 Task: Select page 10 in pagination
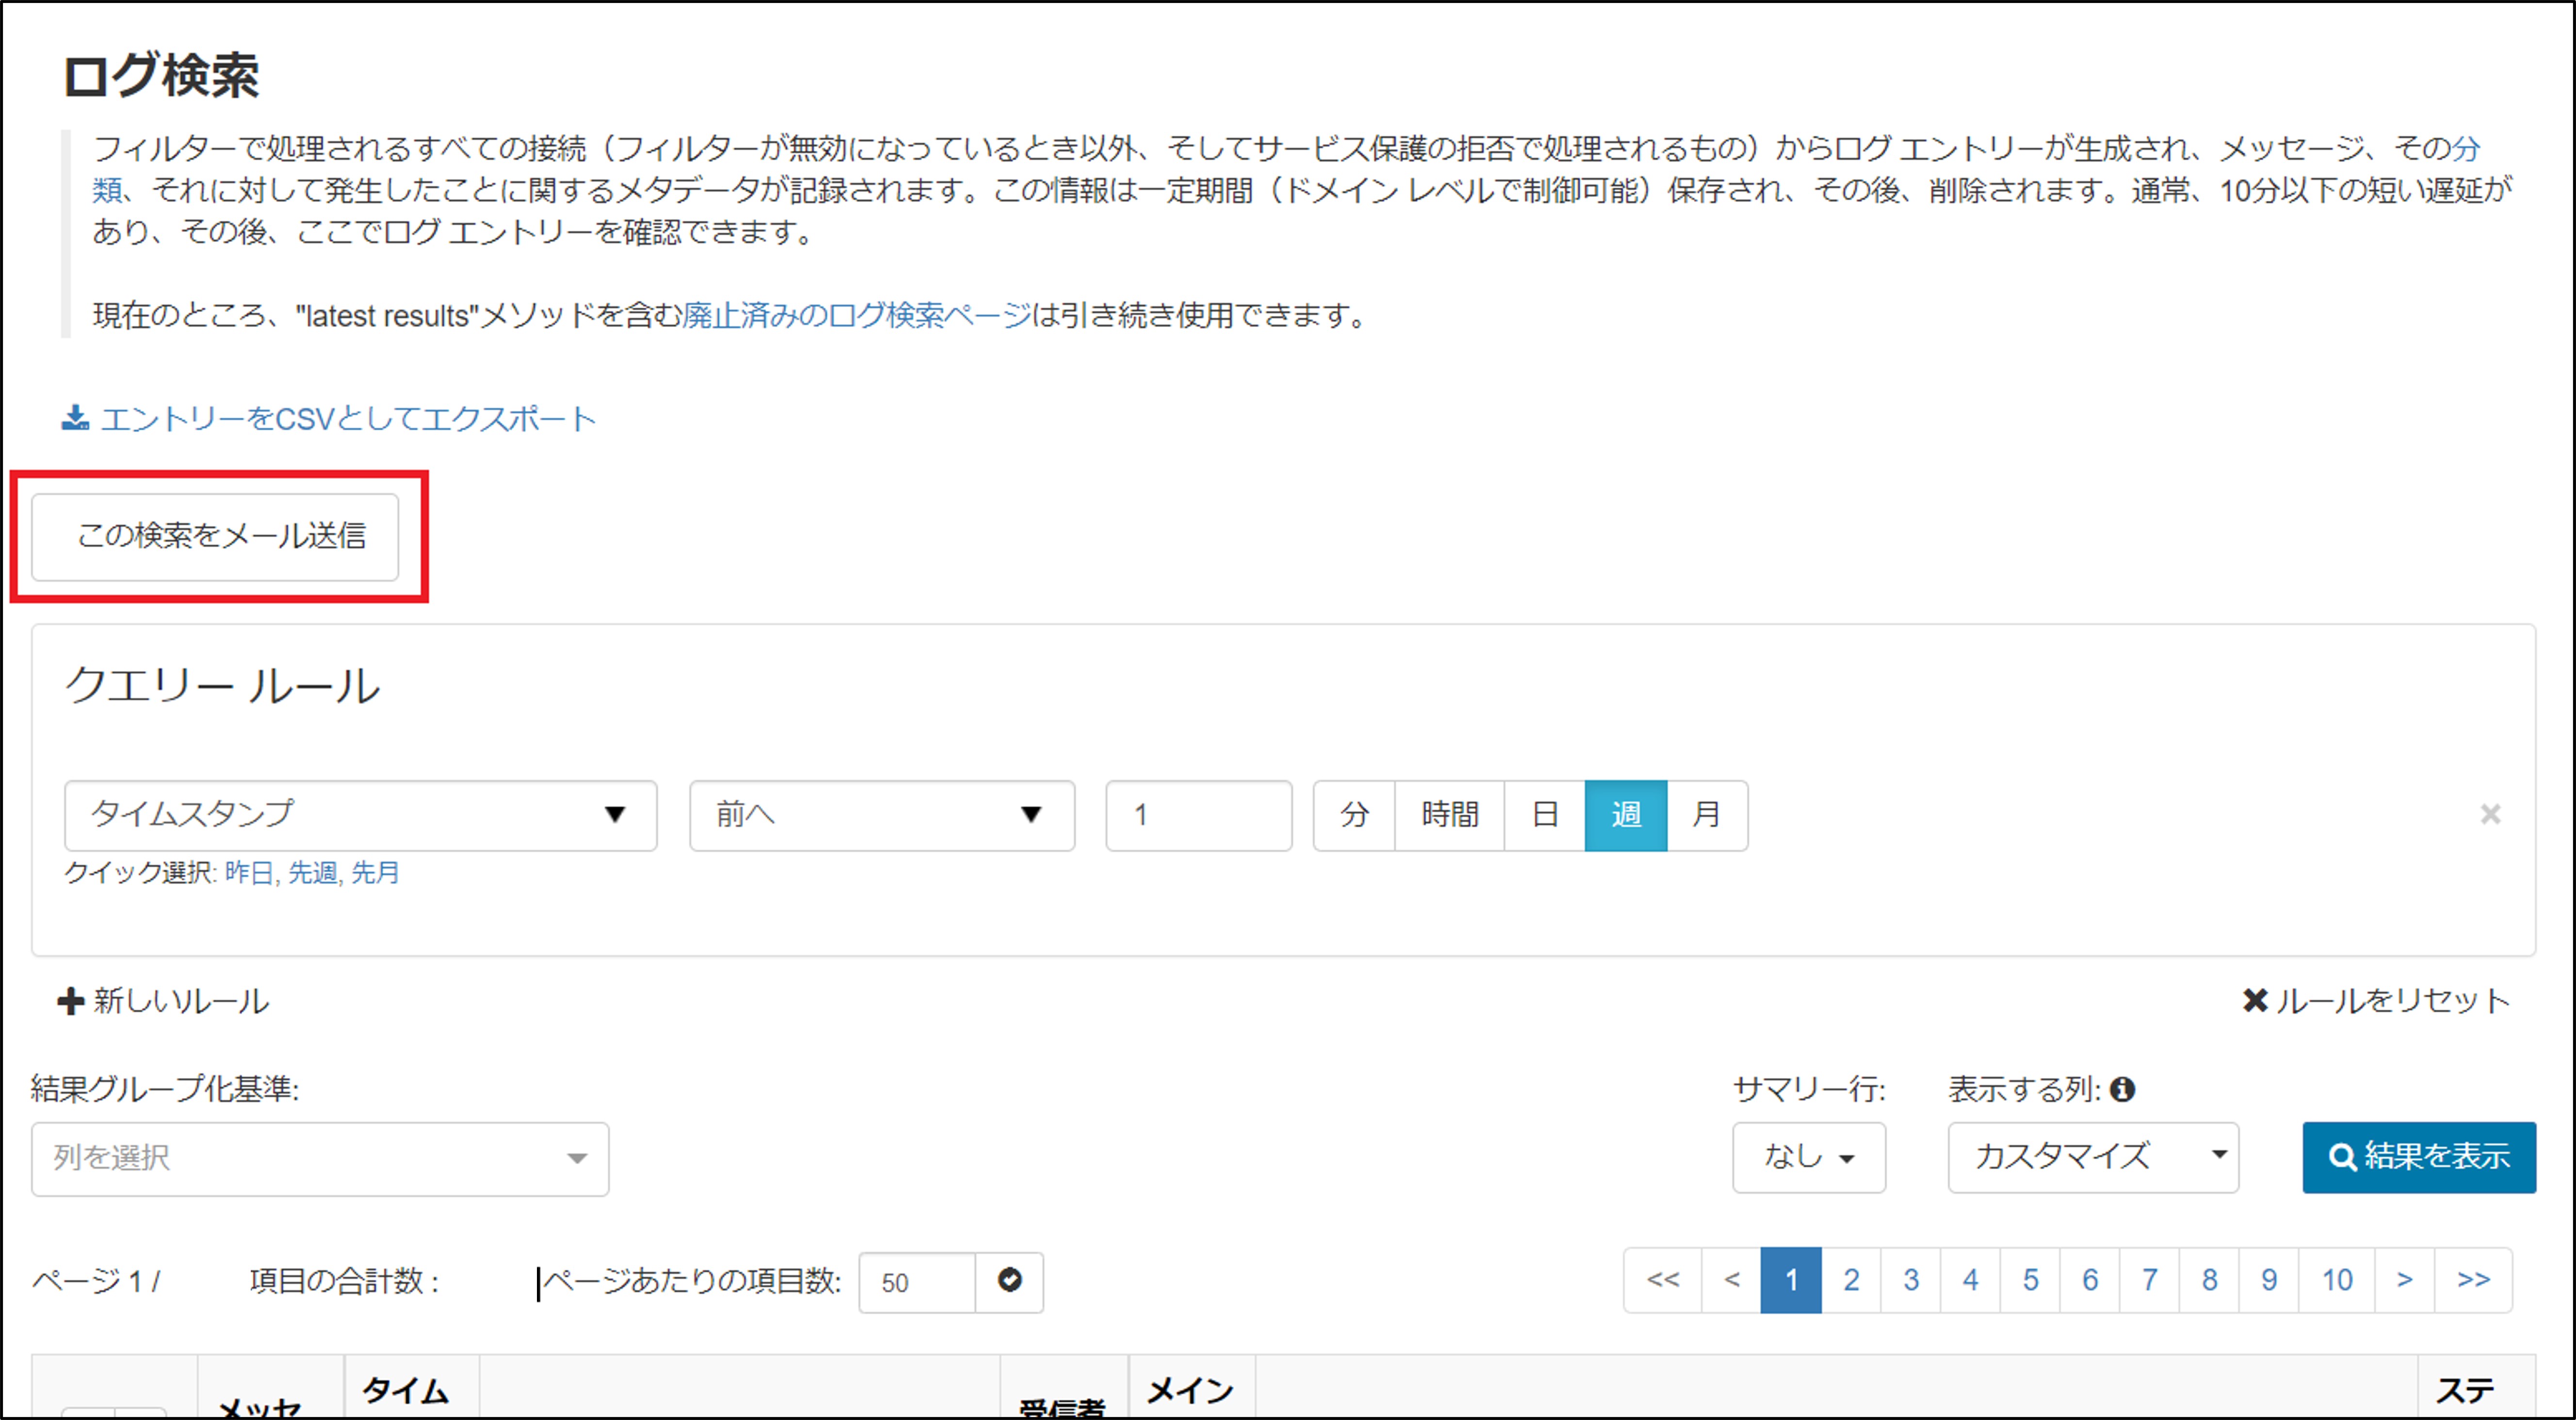(2337, 1279)
